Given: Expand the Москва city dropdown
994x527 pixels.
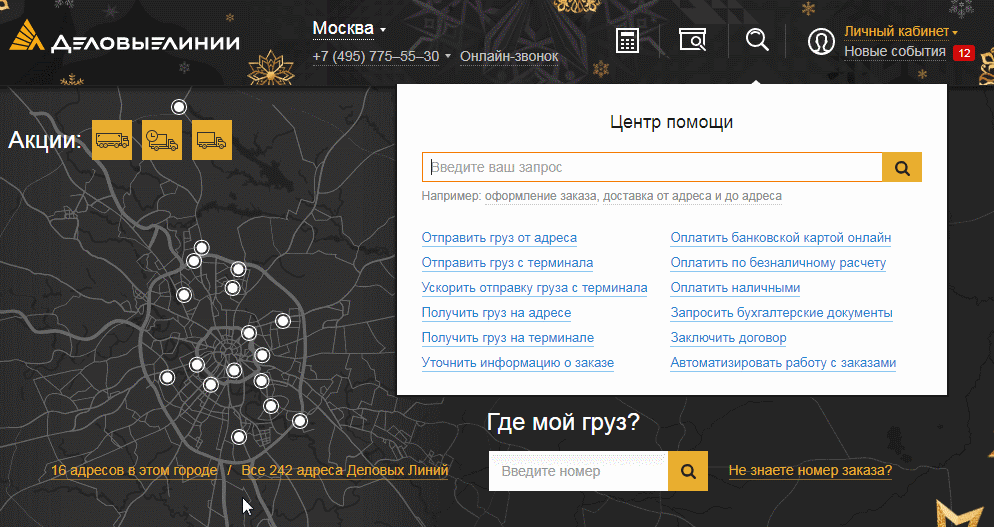Looking at the screenshot, I should coord(349,29).
